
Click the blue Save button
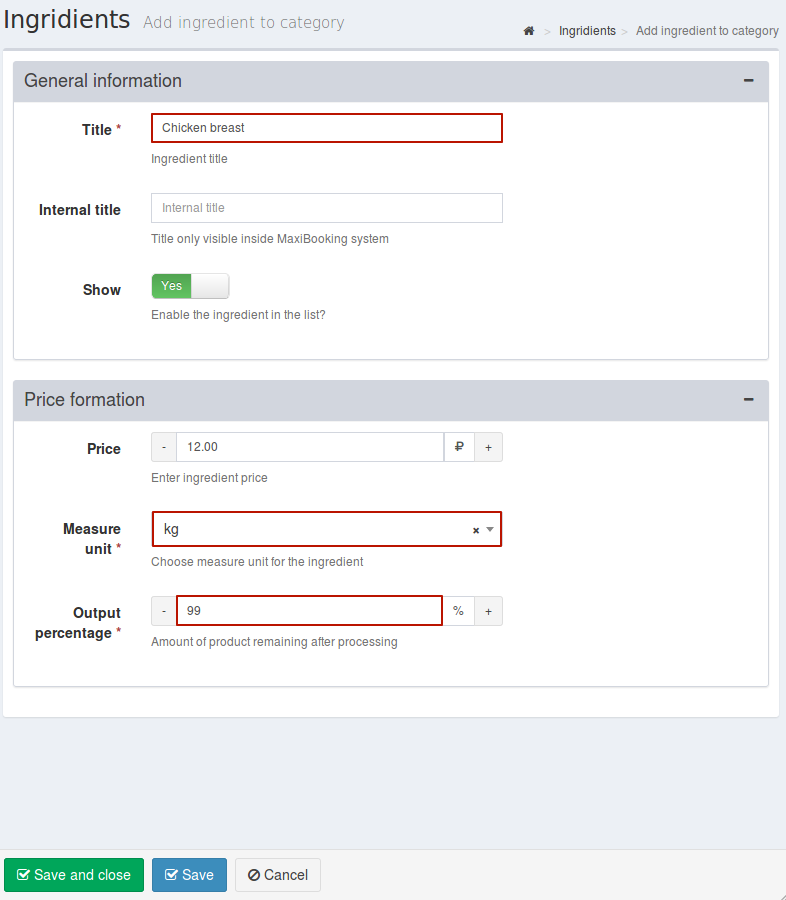click(189, 875)
